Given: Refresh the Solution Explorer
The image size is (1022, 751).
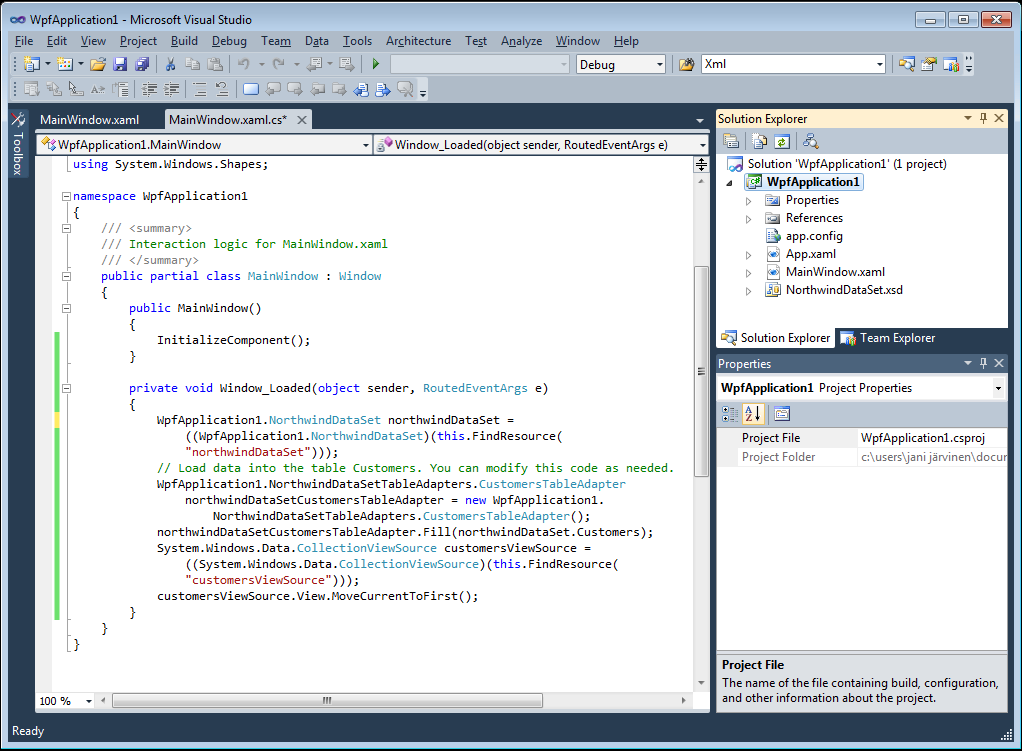Looking at the screenshot, I should [x=780, y=140].
